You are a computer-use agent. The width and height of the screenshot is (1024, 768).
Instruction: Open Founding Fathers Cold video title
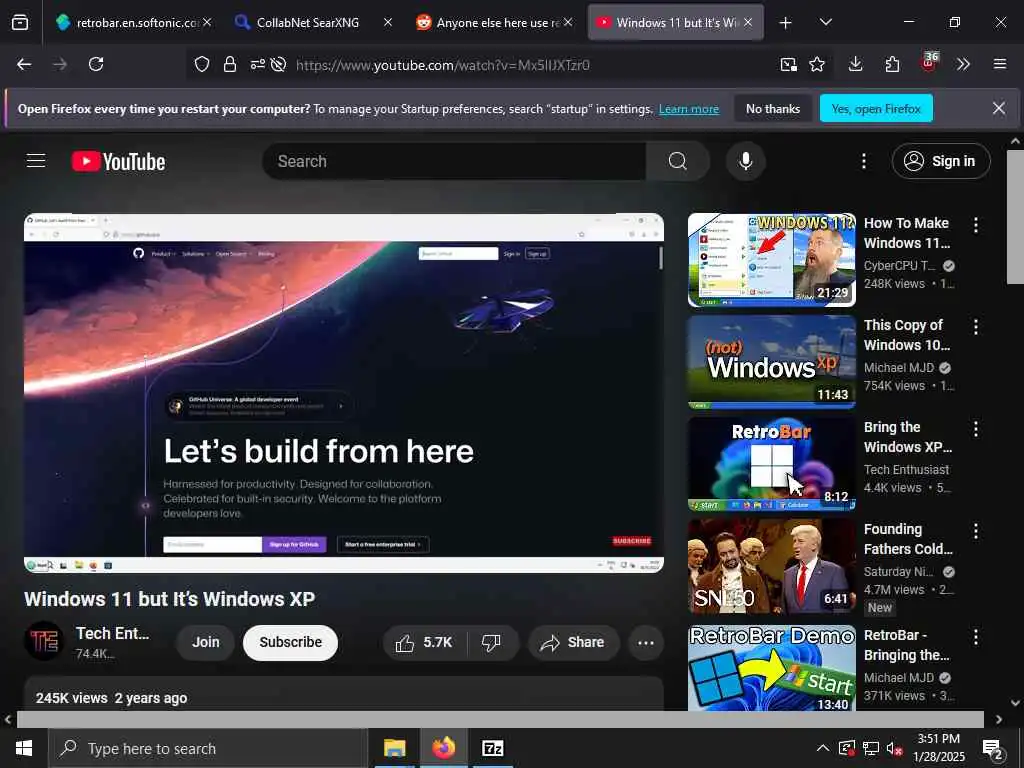[x=908, y=539]
